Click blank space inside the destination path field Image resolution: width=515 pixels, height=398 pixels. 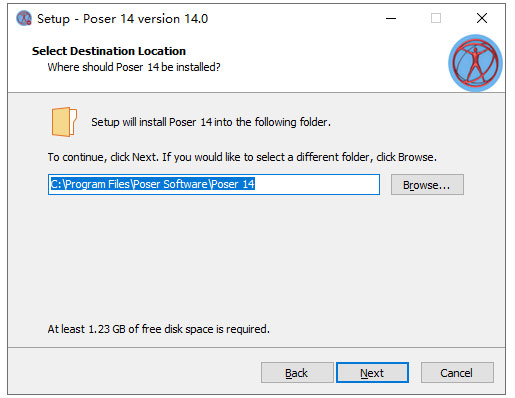coord(317,184)
